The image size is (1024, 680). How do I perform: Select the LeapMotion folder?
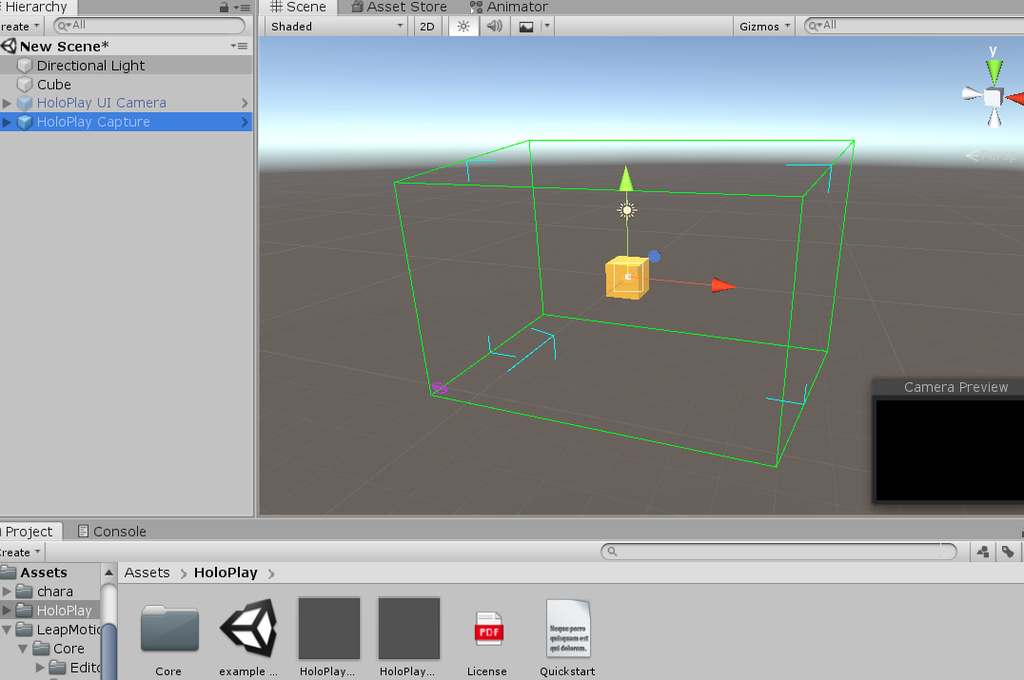tap(69, 630)
